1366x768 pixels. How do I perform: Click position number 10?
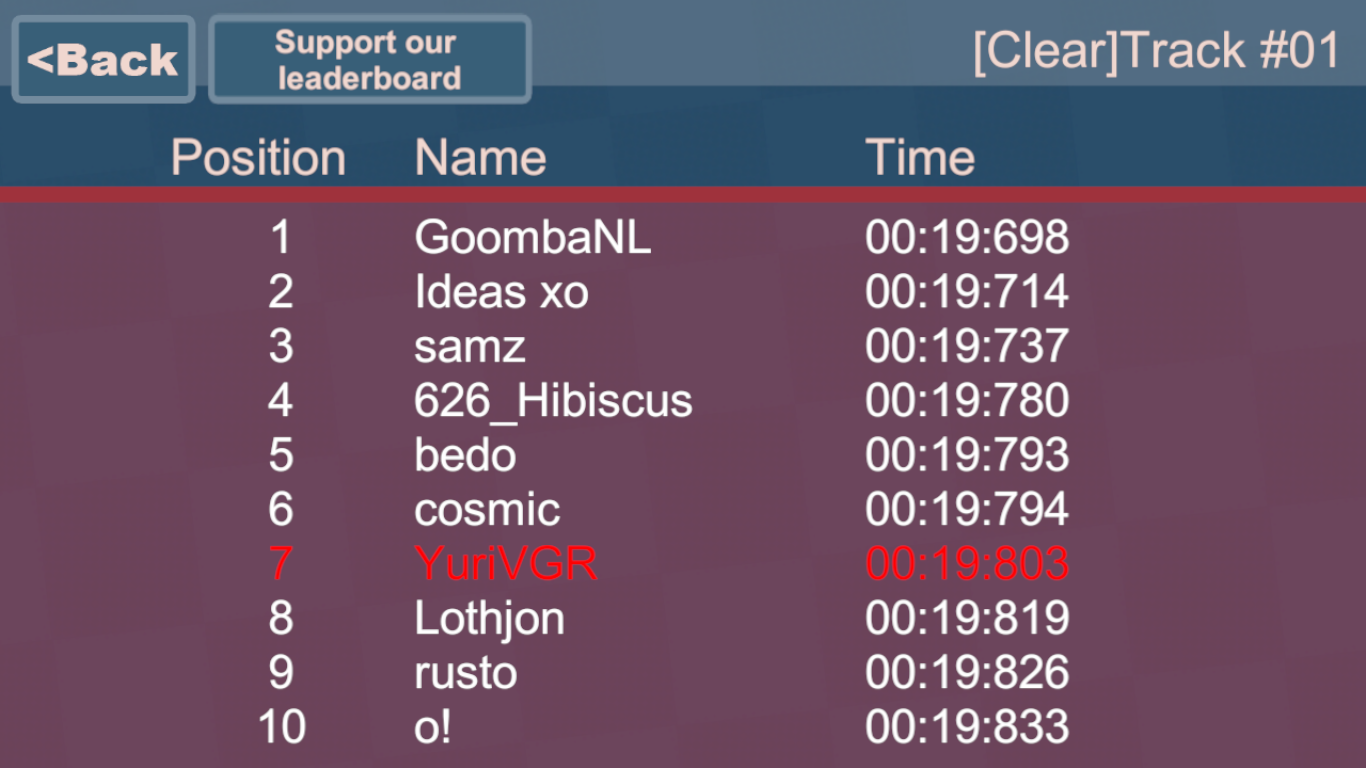tap(281, 727)
